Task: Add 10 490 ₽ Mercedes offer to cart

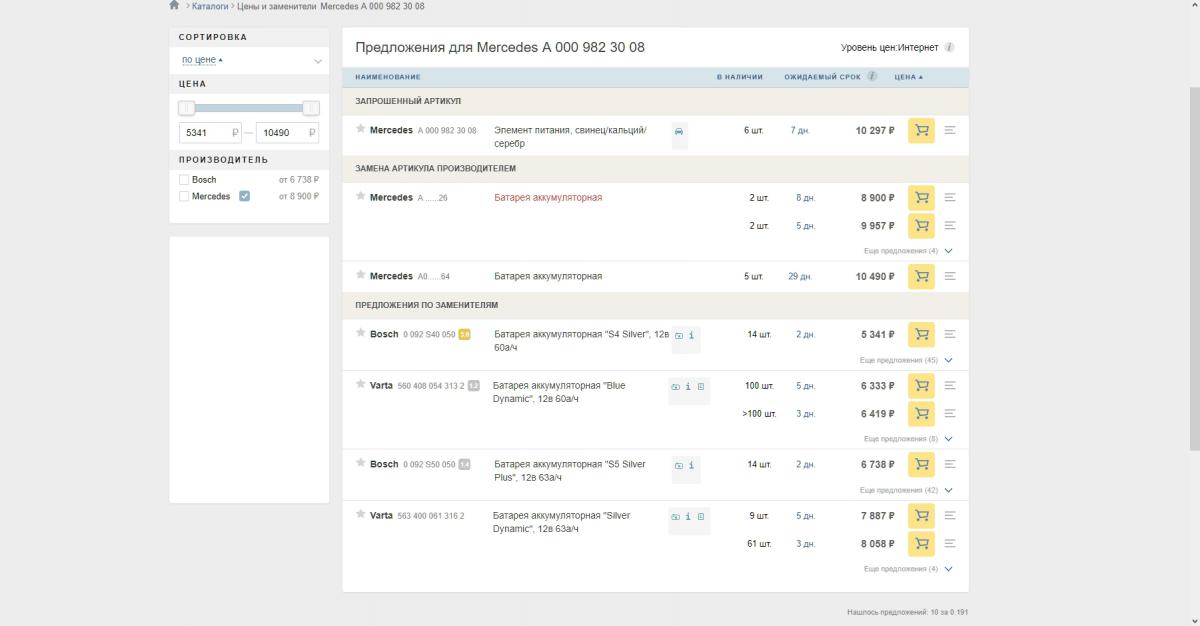Action: point(921,277)
